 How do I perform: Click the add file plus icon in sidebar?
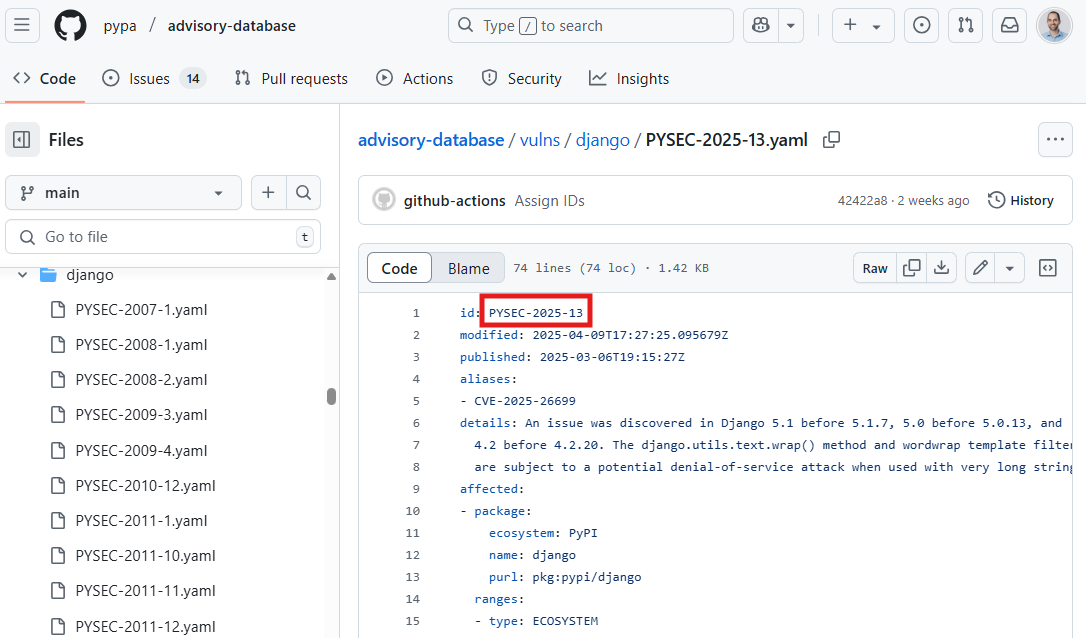268,192
